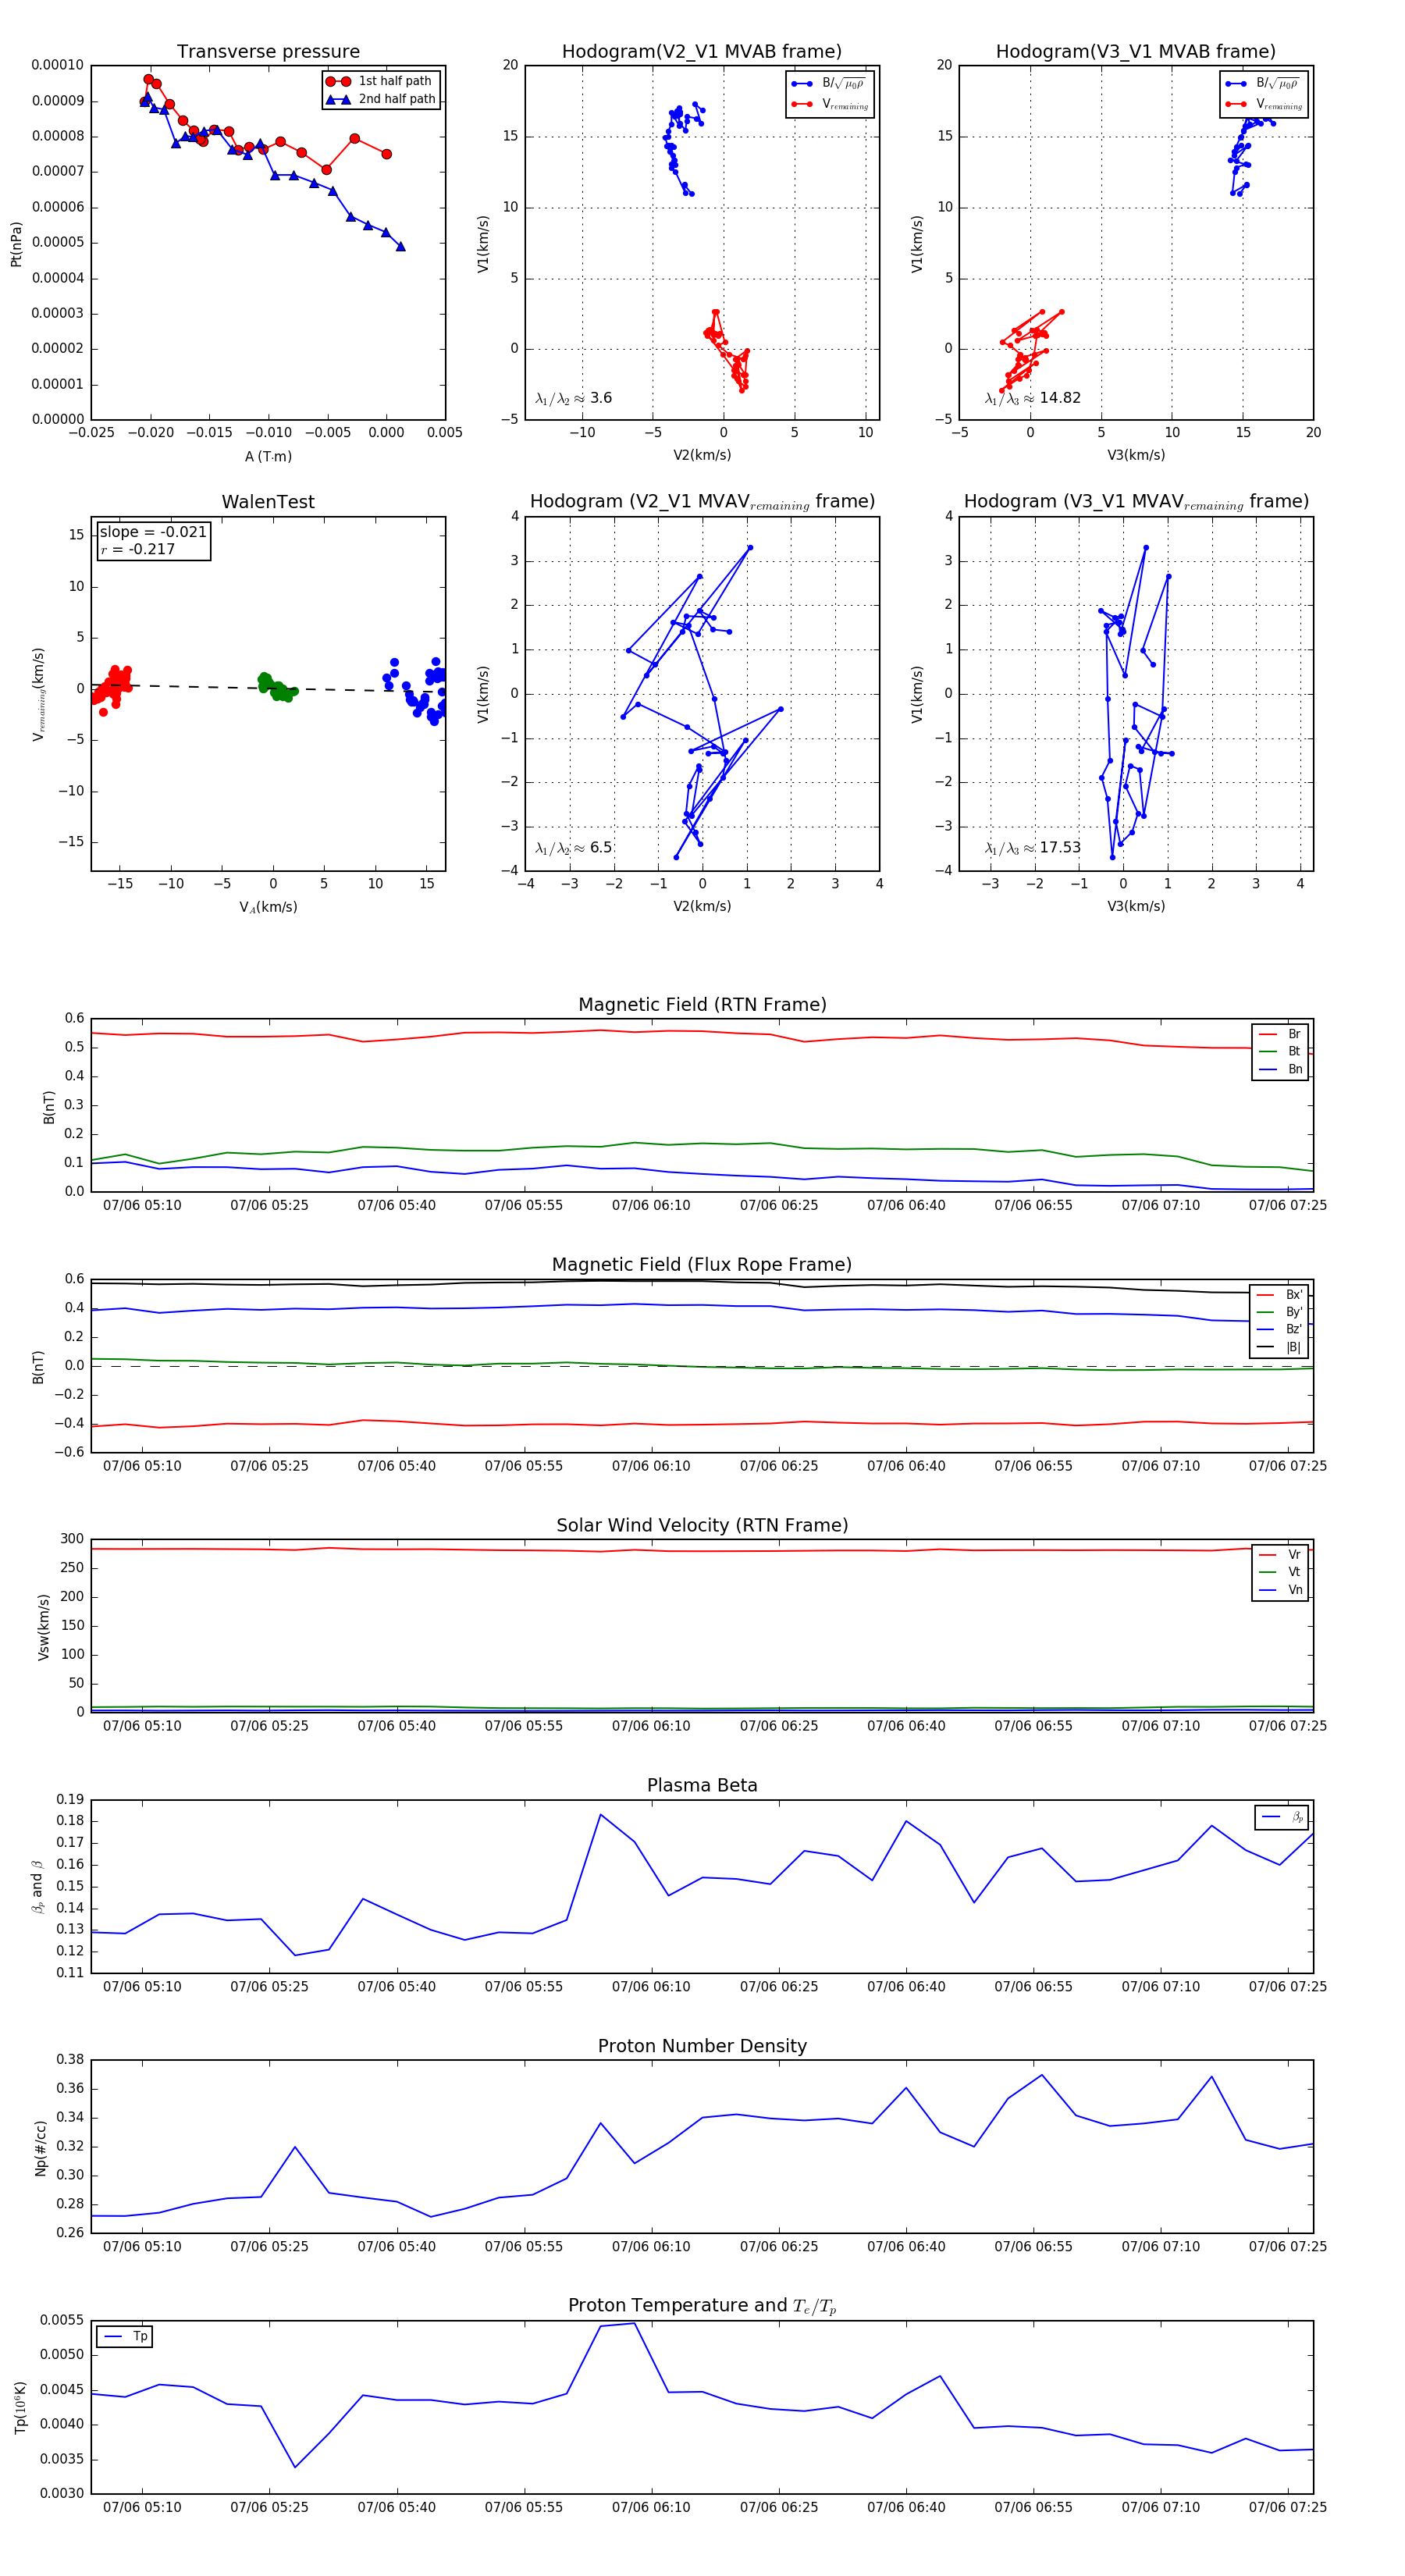Click '07/06 07:25' tick under Proton Temperature plot
The image size is (1405, 2576).
click(1287, 2507)
